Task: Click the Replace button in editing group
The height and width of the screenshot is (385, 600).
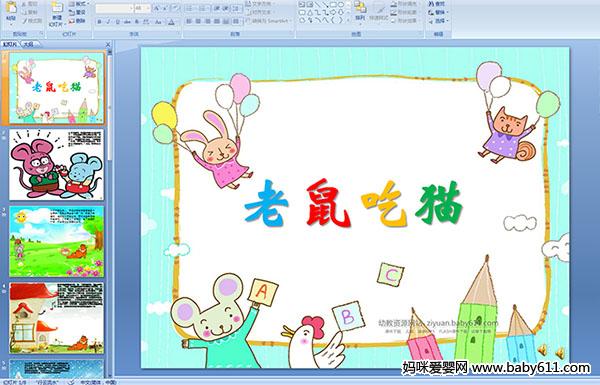Action: 437,12
